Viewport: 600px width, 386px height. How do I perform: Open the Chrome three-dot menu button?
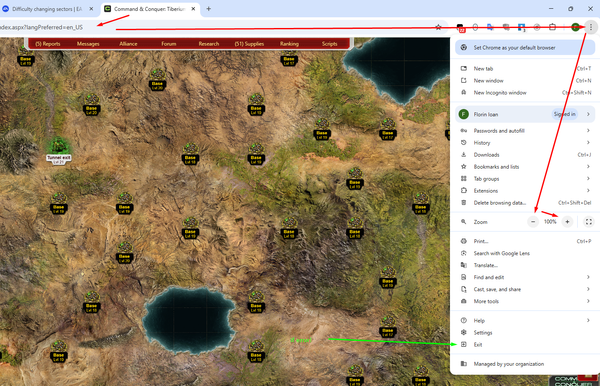click(591, 27)
